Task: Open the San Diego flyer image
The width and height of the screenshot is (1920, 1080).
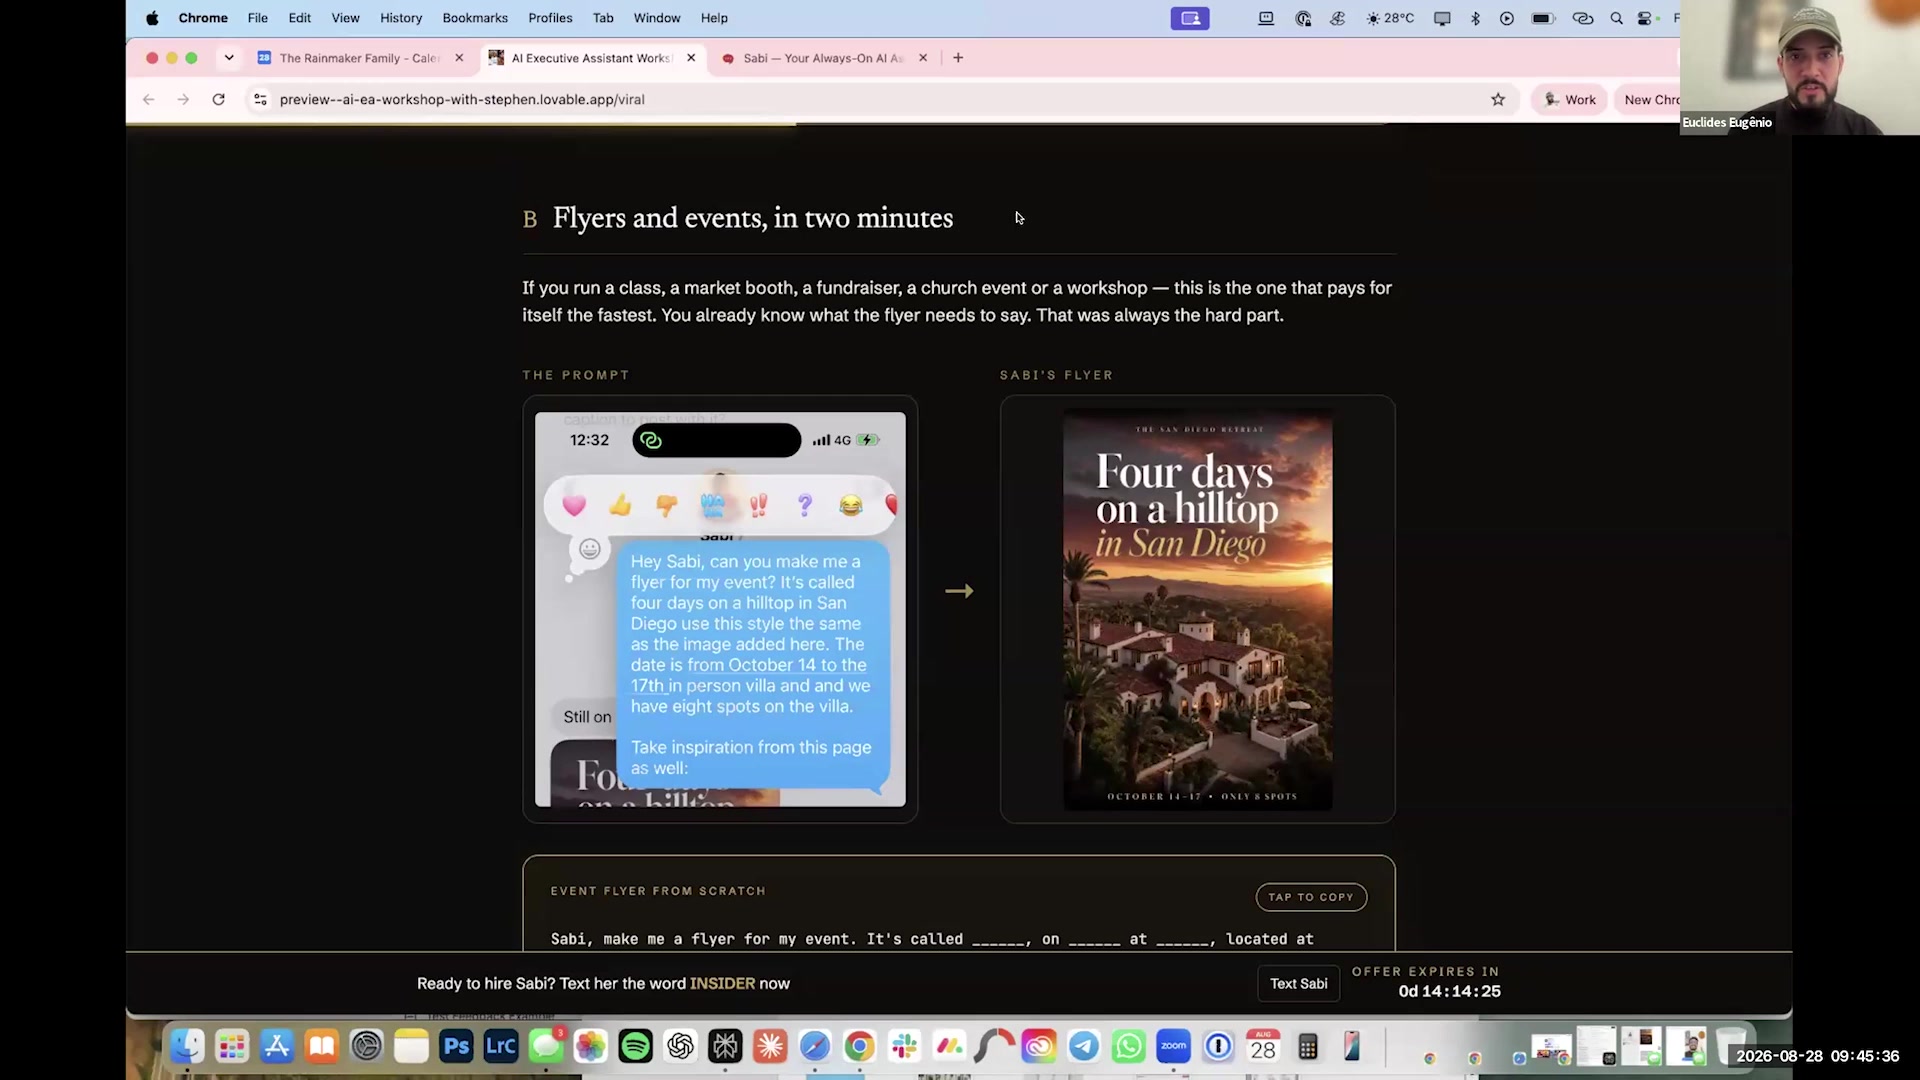Action: pyautogui.click(x=1197, y=609)
